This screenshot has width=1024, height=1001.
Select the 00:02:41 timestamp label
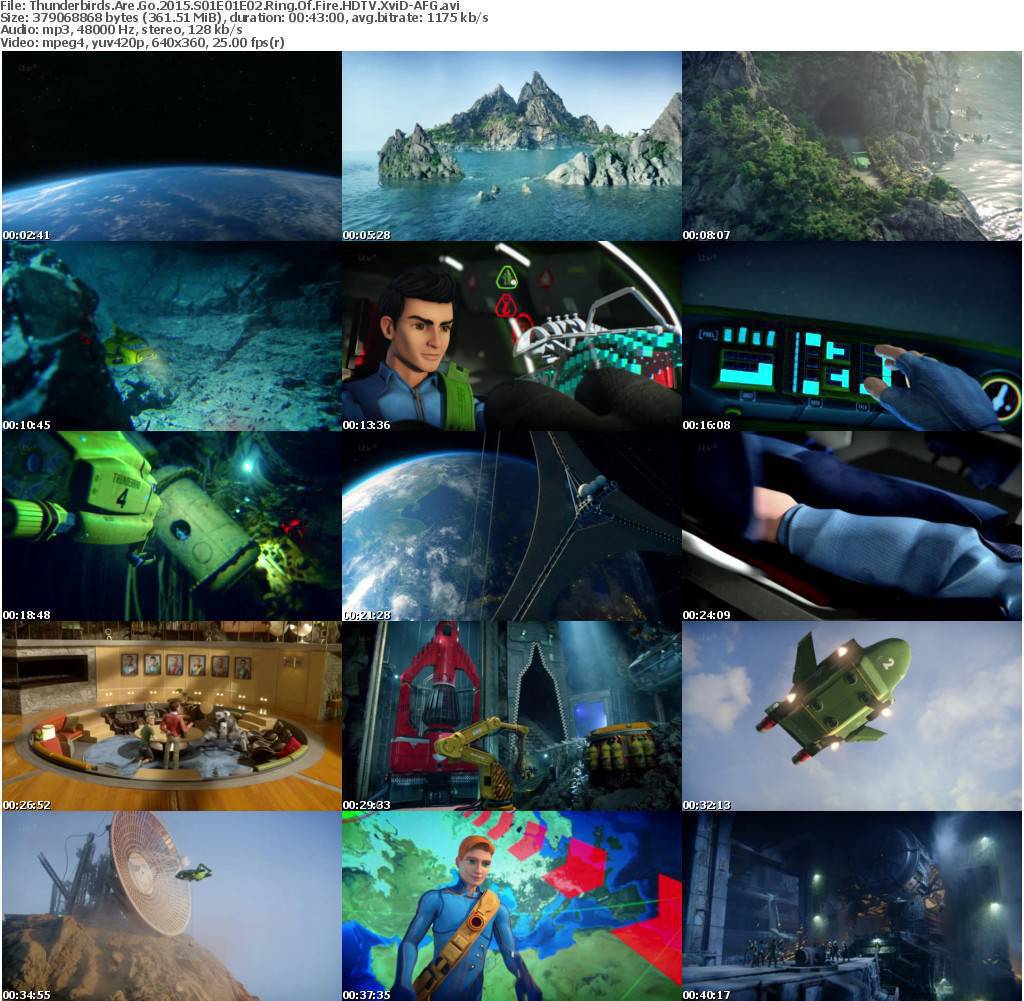(28, 233)
